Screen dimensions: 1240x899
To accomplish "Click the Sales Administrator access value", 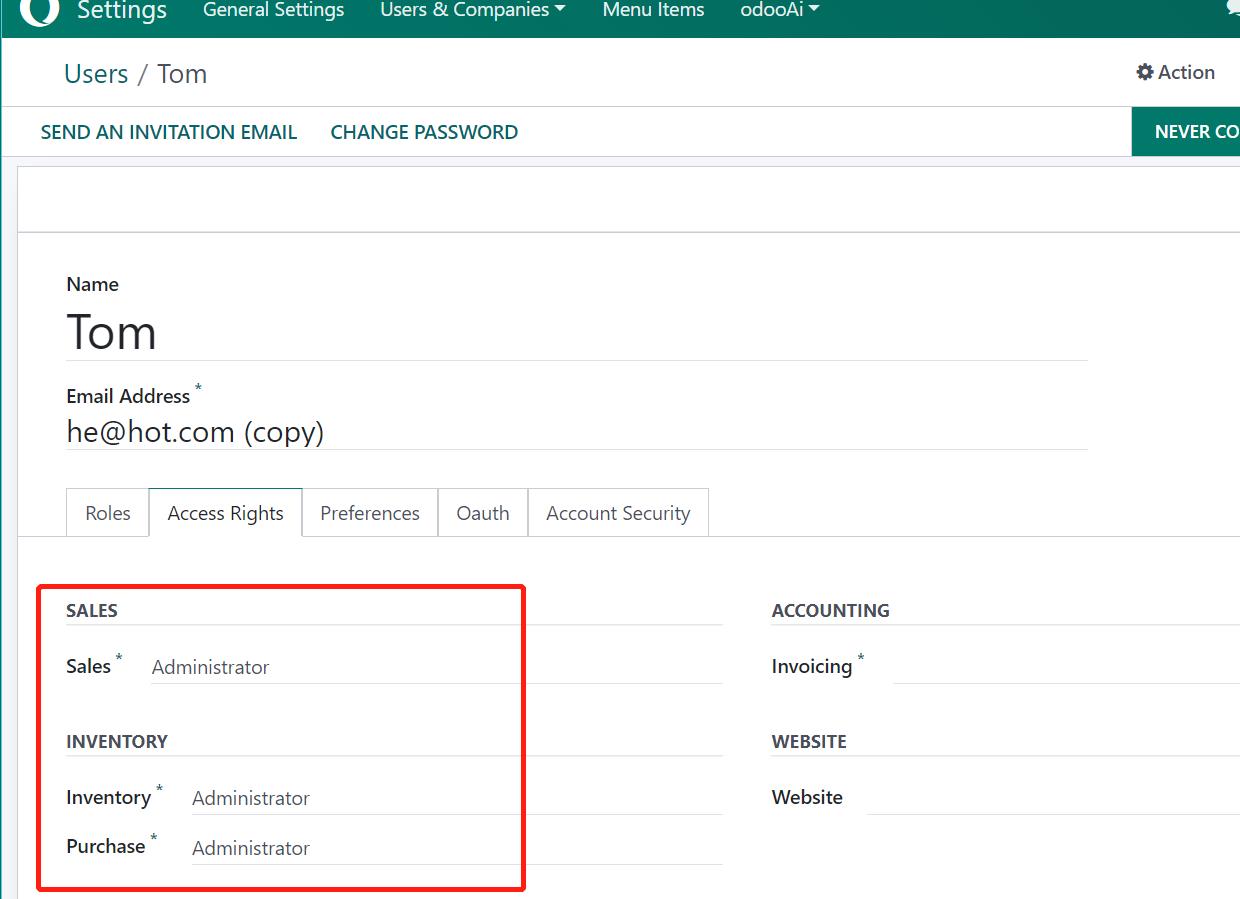I will point(211,667).
